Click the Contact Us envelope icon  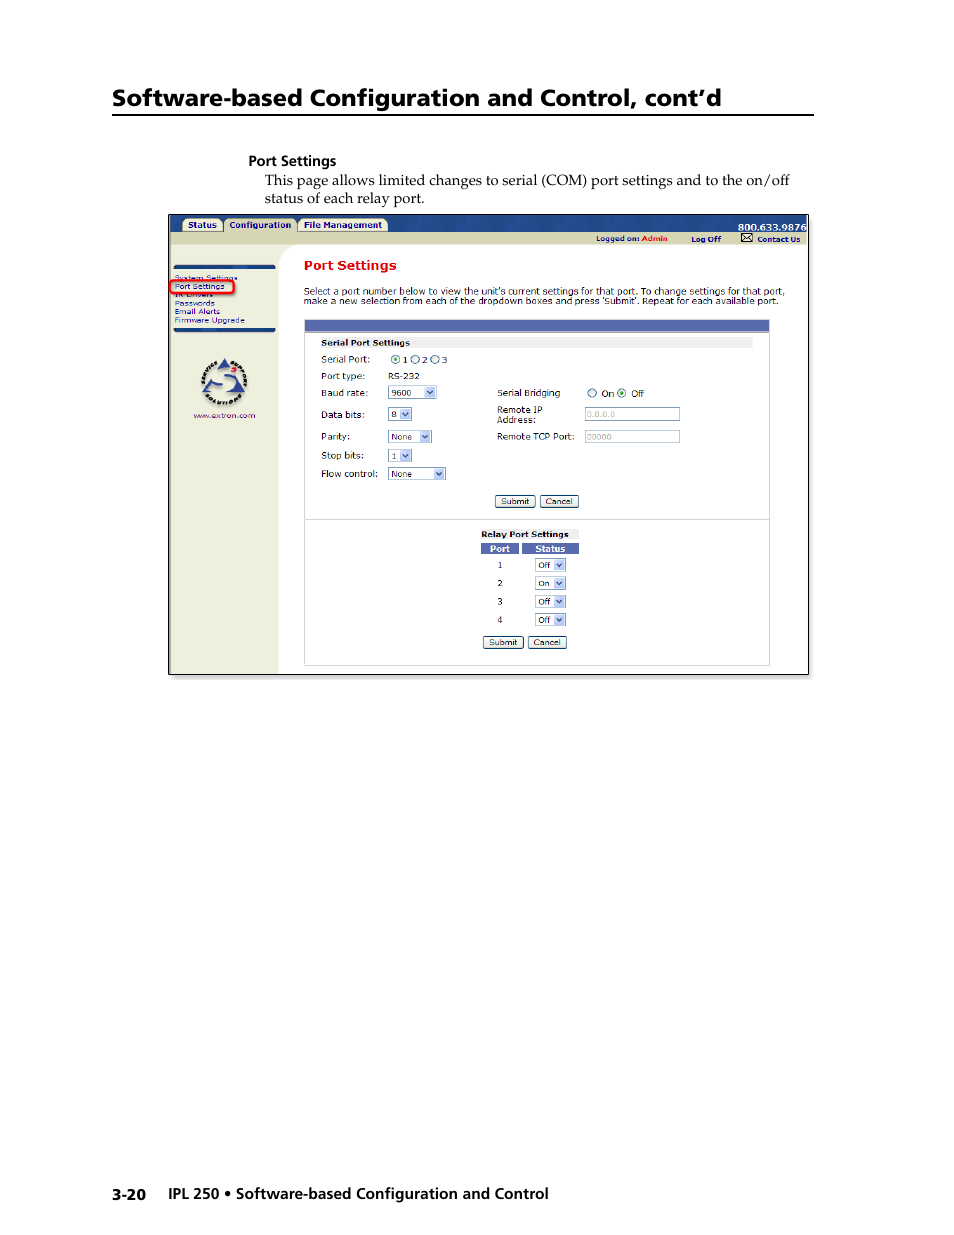pyautogui.click(x=746, y=238)
